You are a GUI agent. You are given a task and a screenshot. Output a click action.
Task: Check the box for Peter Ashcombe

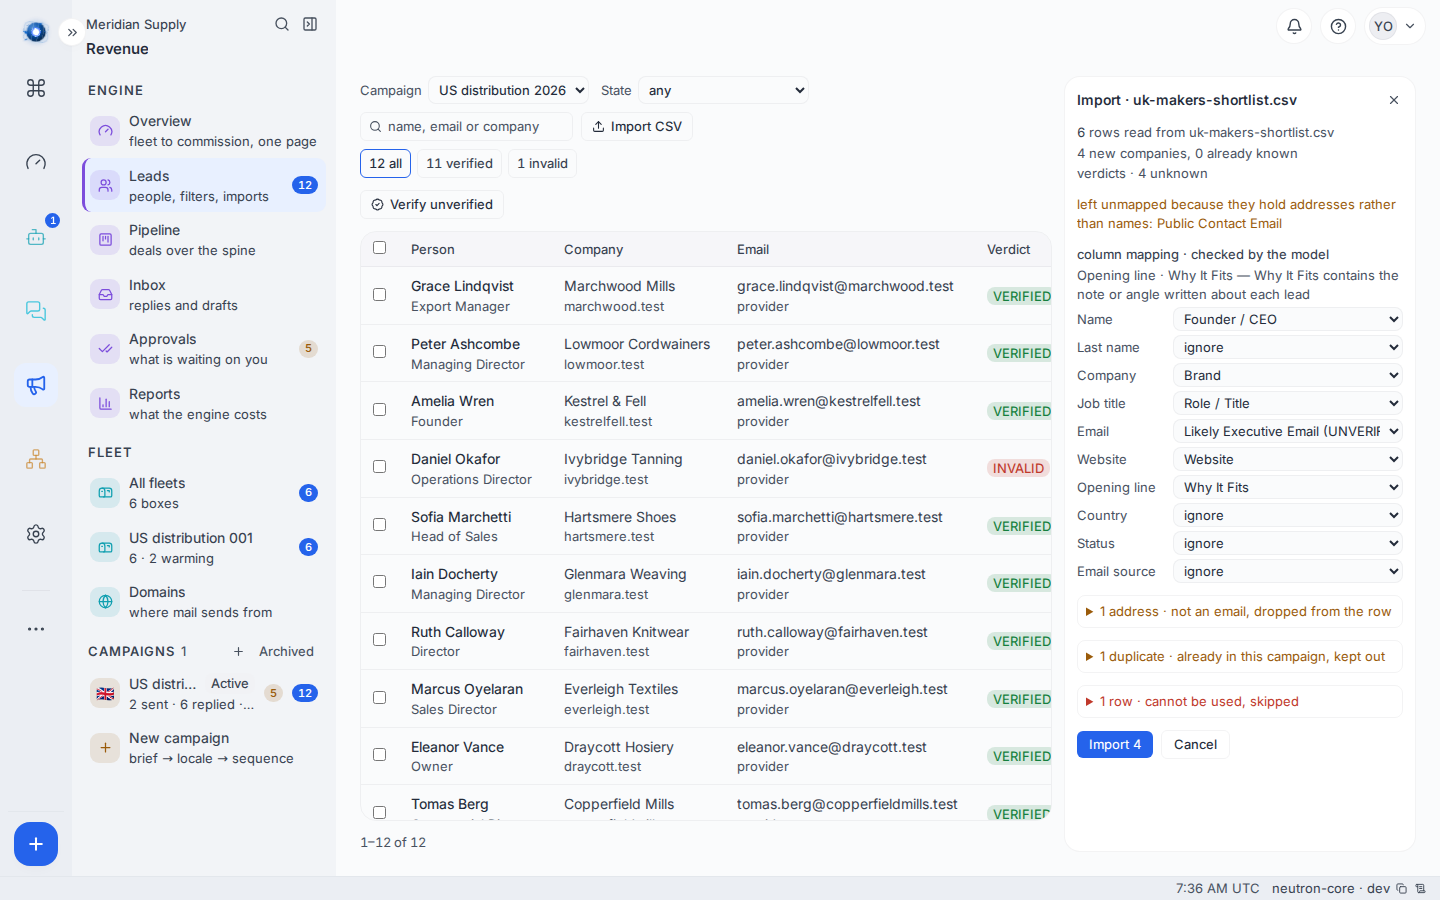point(379,352)
